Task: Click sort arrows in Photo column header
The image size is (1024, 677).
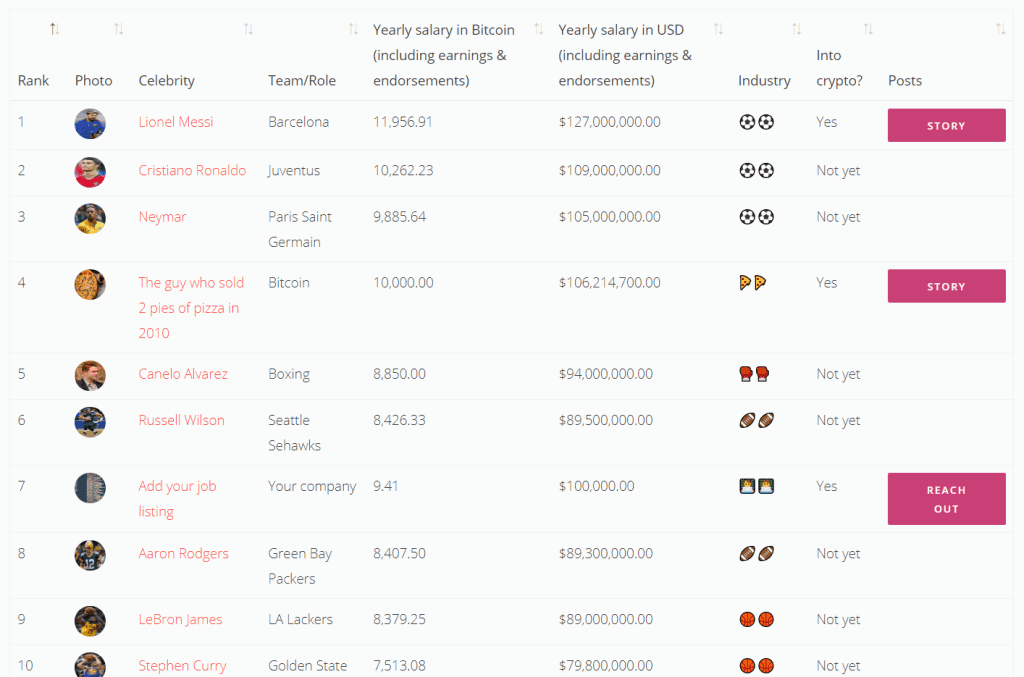Action: coord(119,30)
